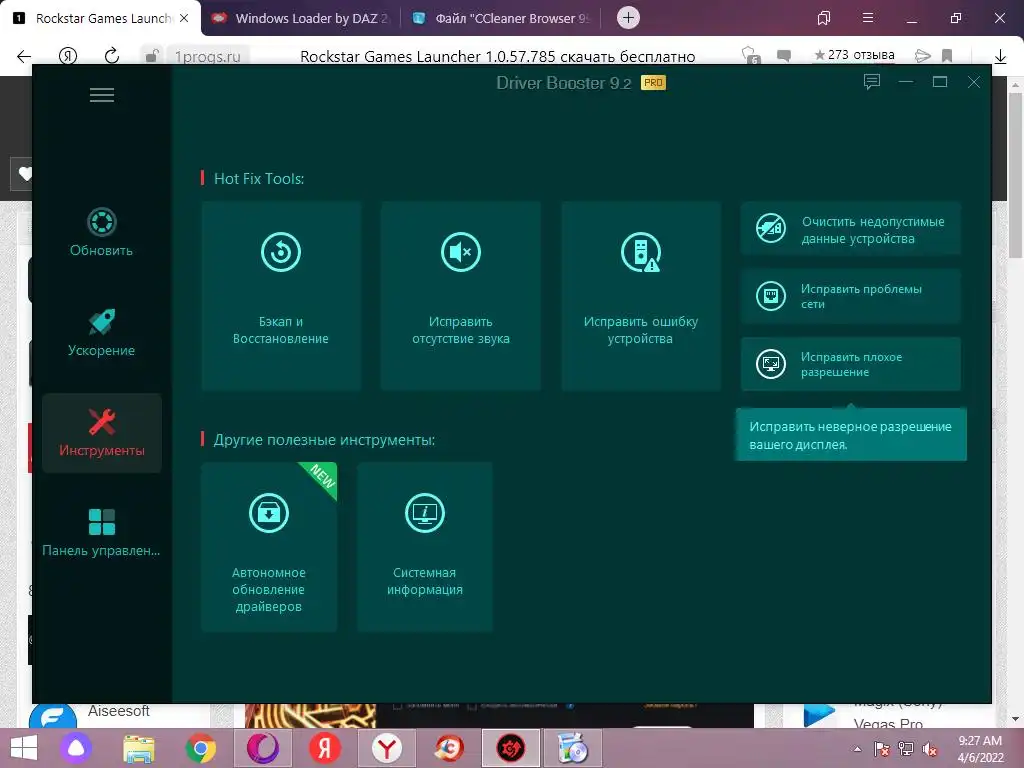Viewport: 1024px width, 768px height.
Task: Open the Бэкап и Восстановление tool
Action: pos(281,296)
